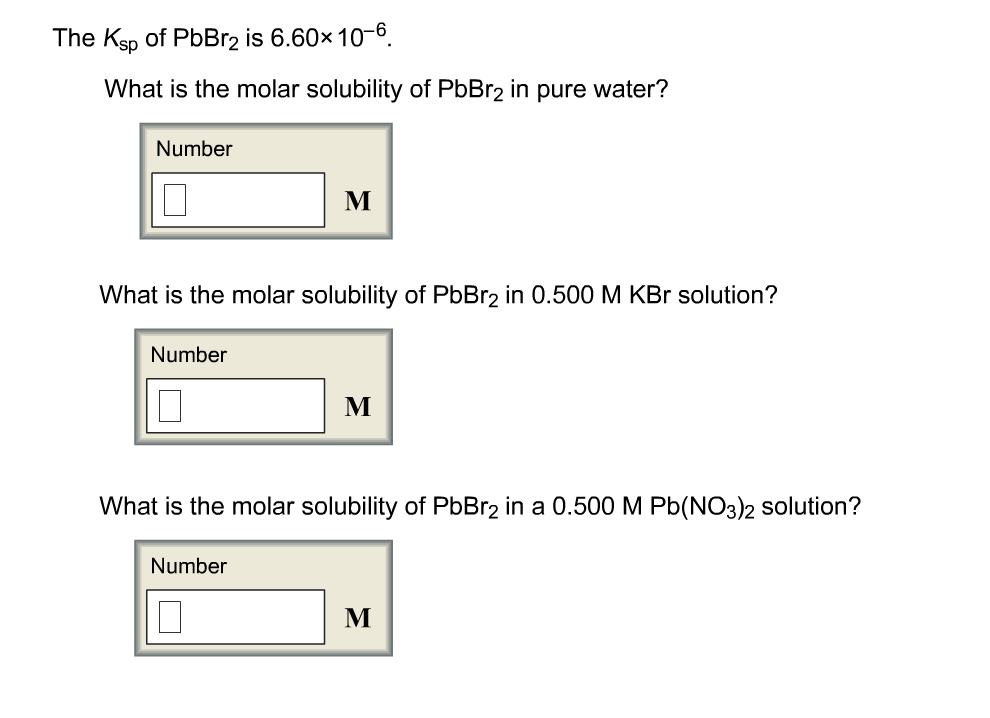Click the Number label above the last input box

(188, 566)
